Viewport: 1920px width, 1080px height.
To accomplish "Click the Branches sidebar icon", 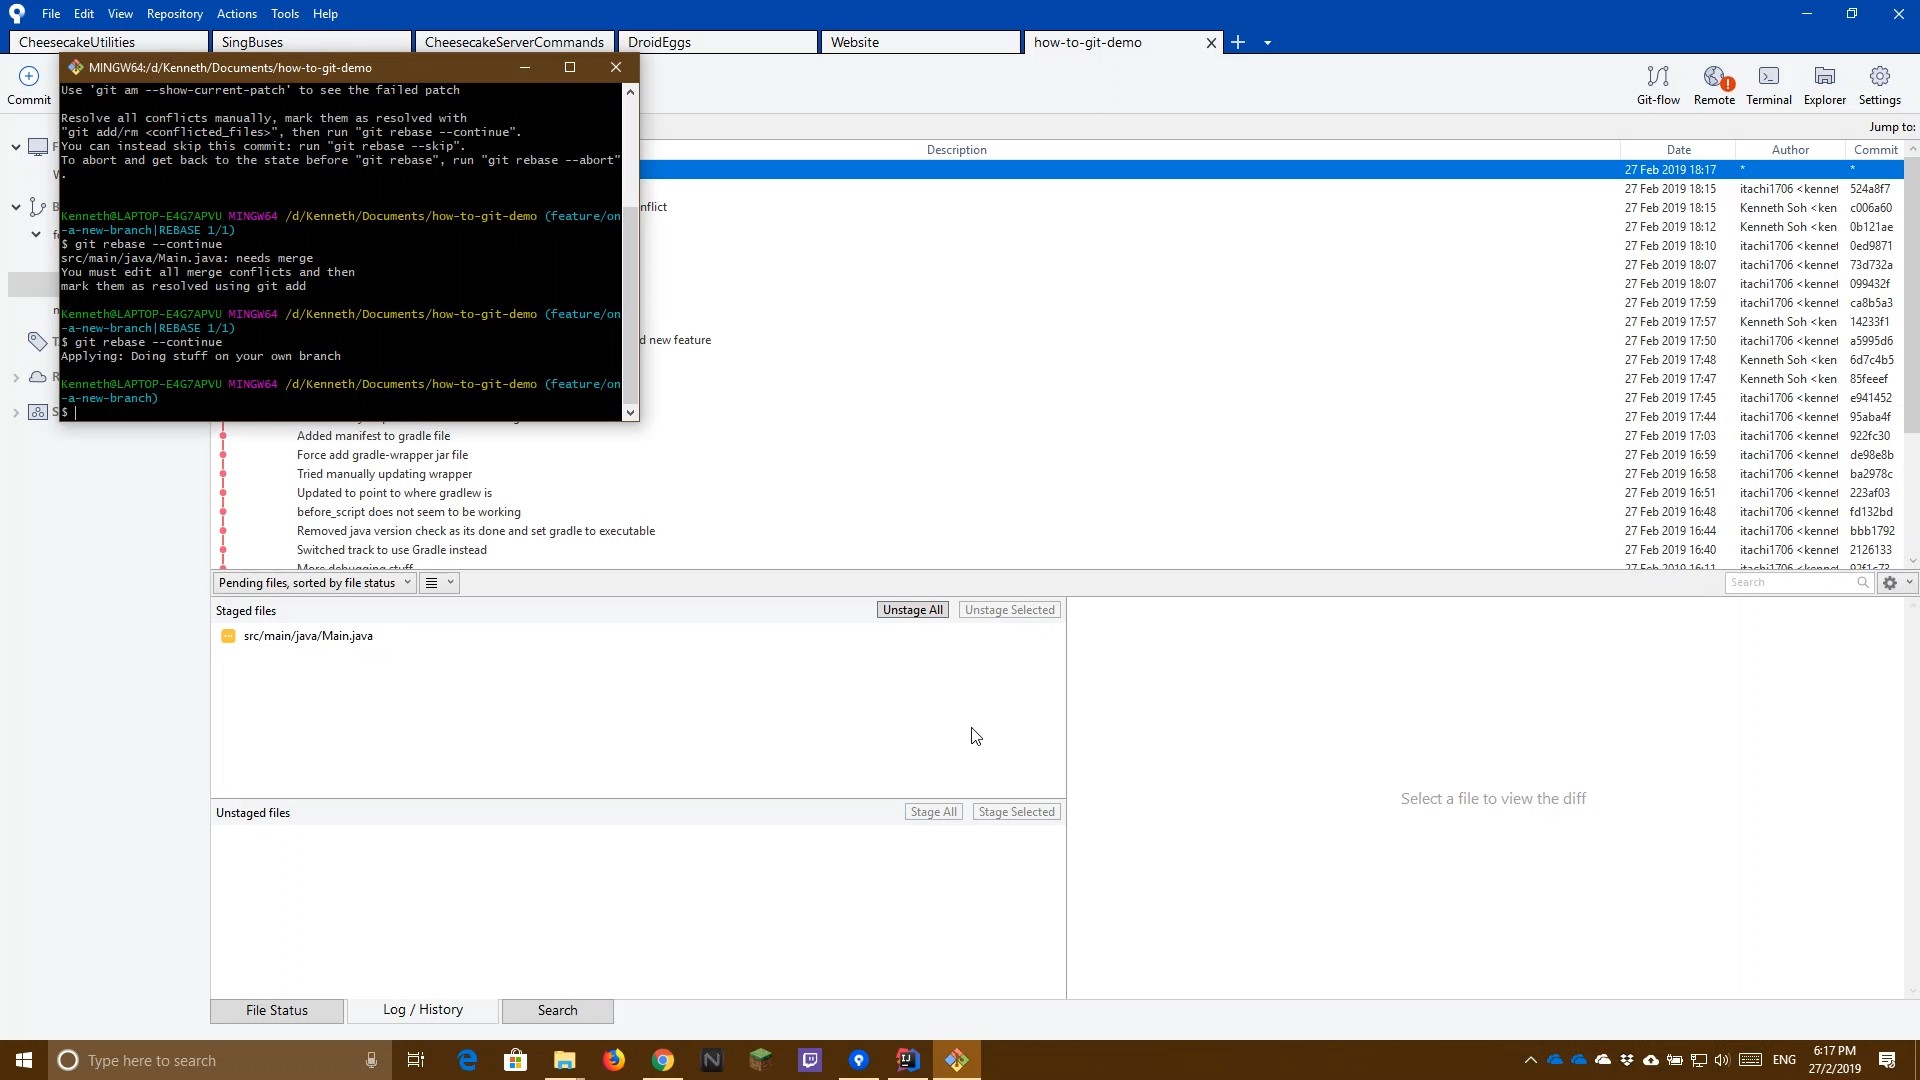I will point(38,207).
